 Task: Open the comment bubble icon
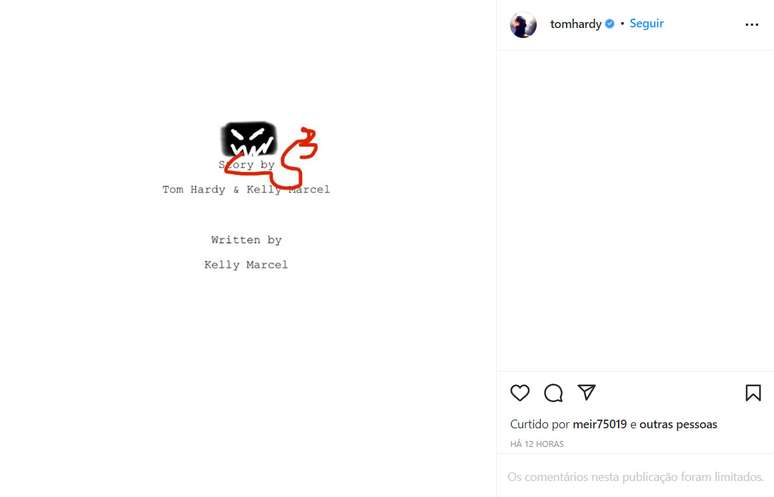click(x=553, y=393)
